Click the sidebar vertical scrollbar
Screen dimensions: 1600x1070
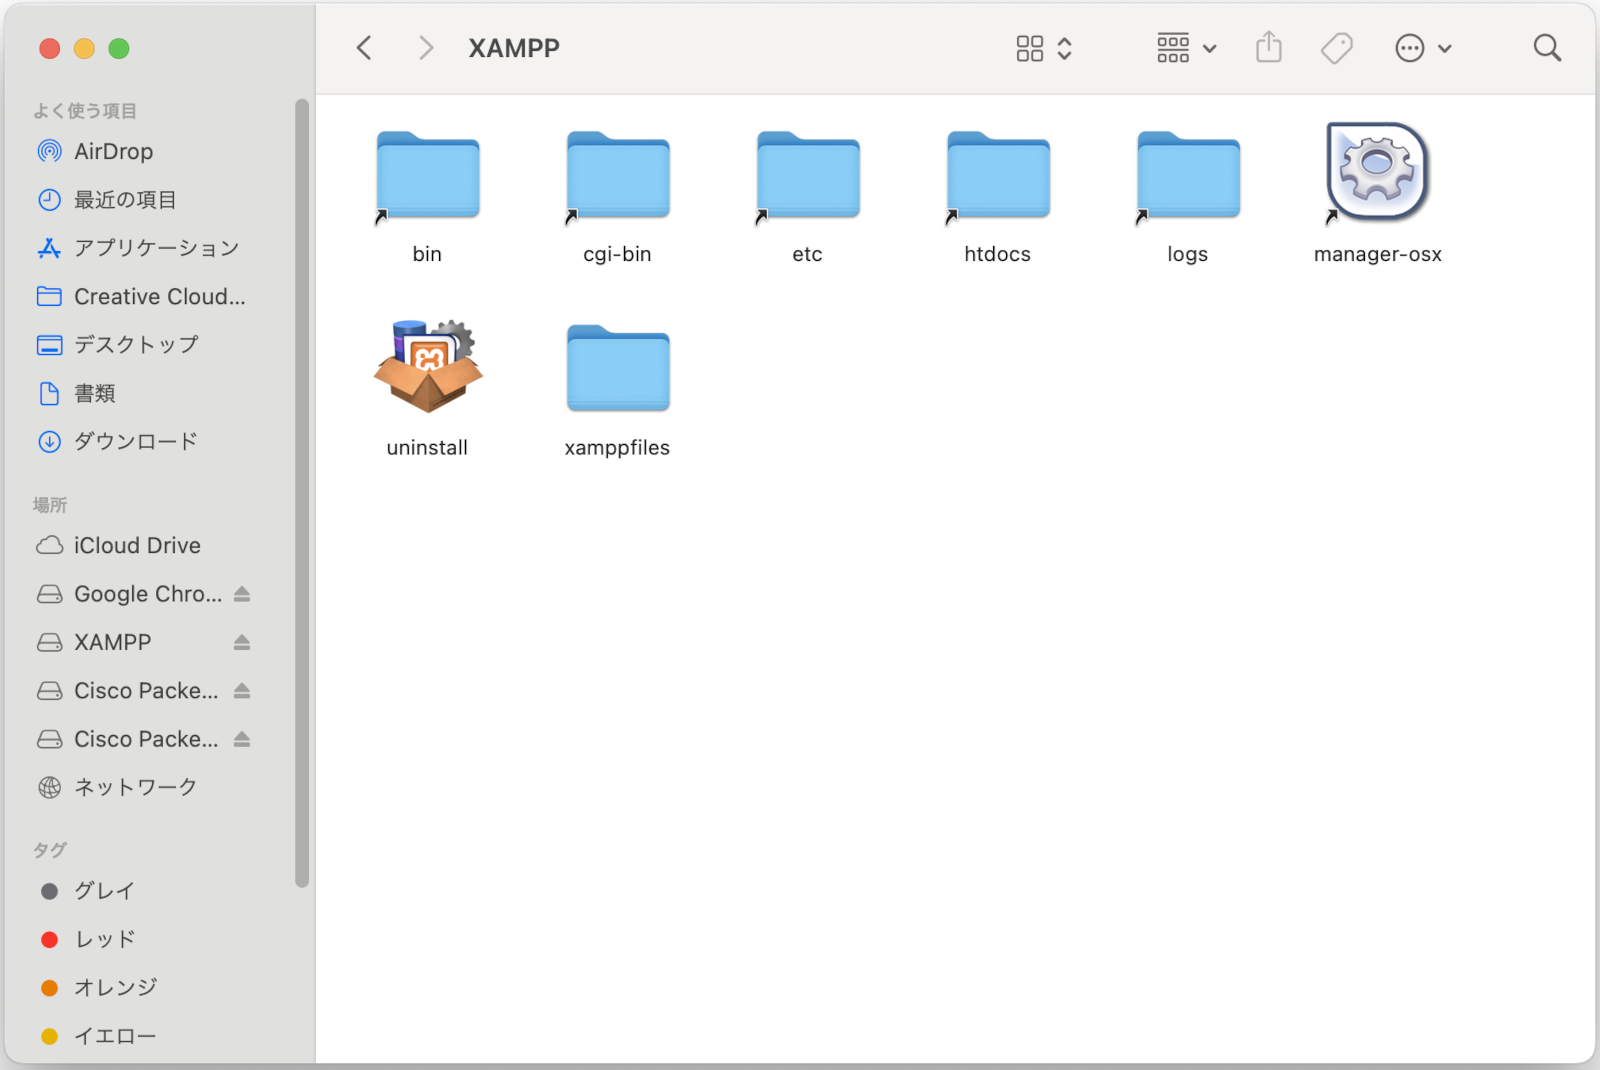[302, 492]
